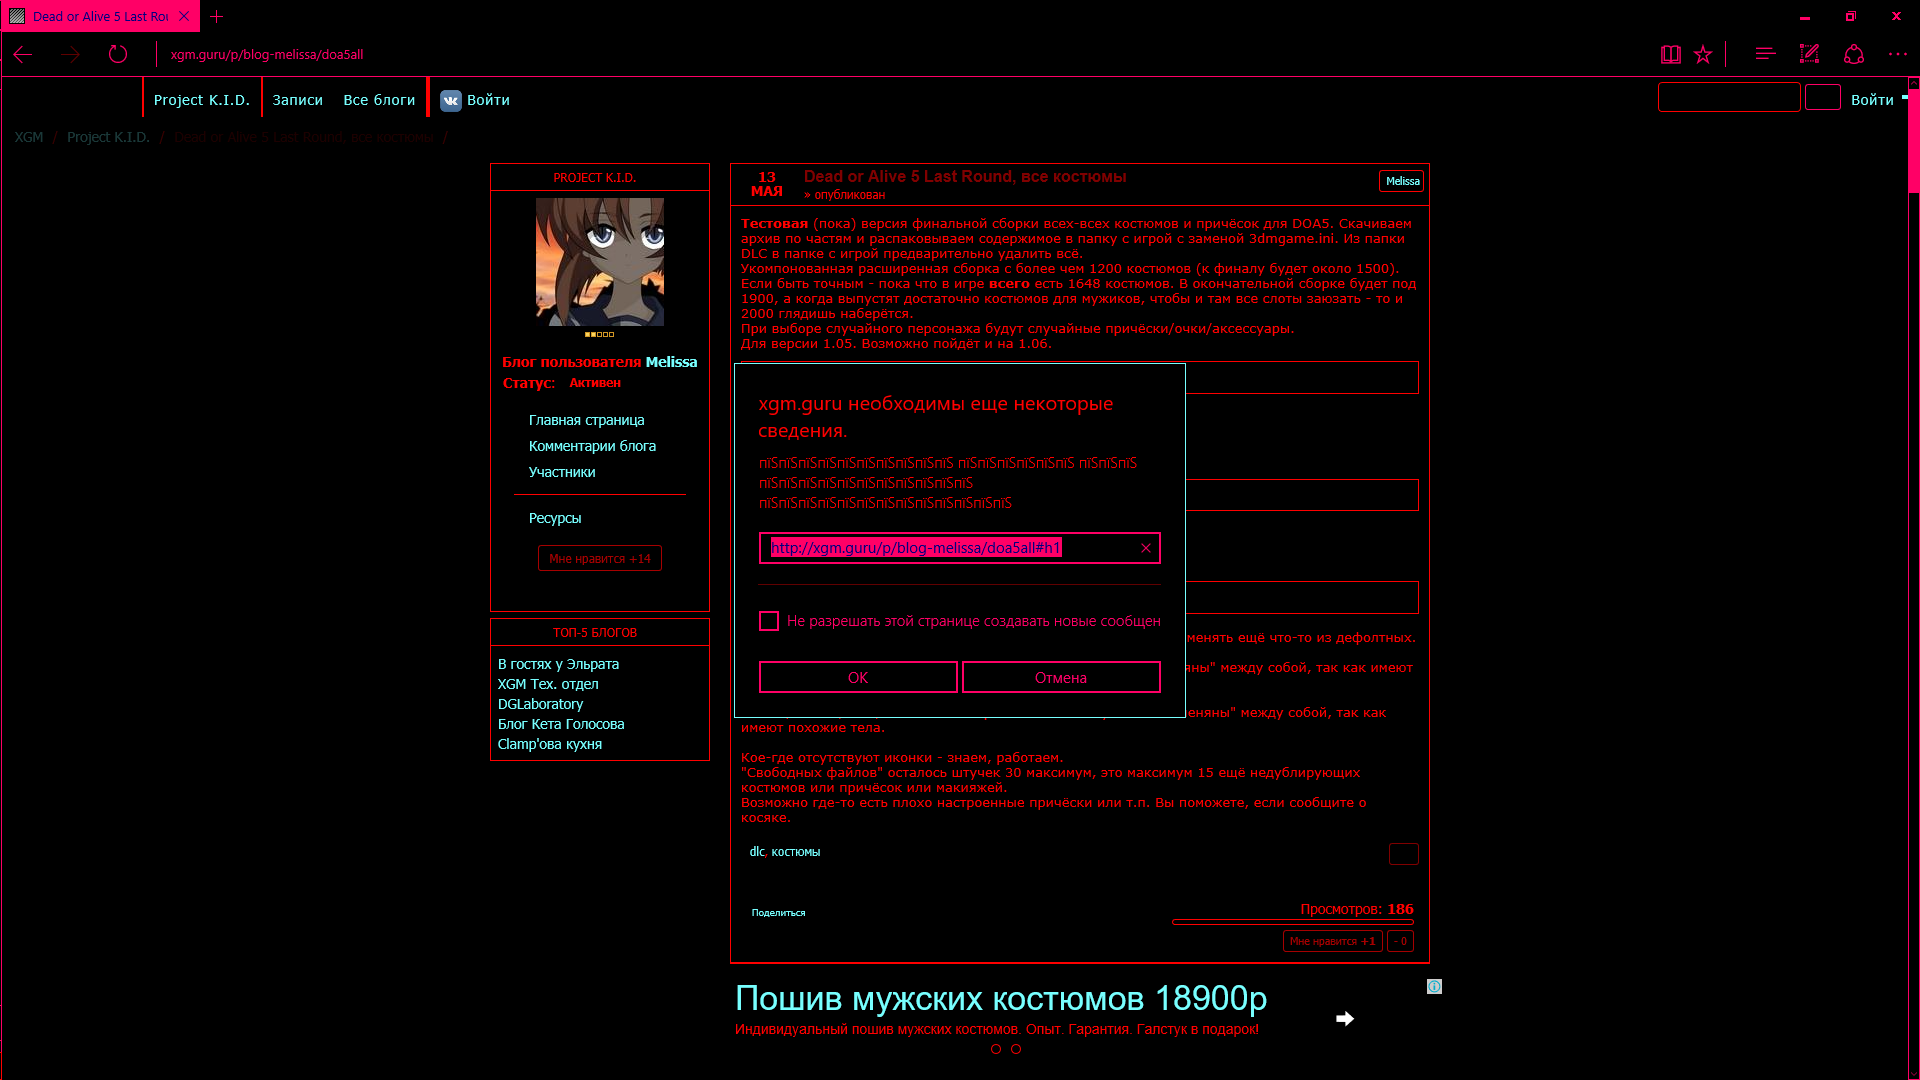Cancel dialog with Отмена button
Screen dimensions: 1920x1080
pos(1061,677)
